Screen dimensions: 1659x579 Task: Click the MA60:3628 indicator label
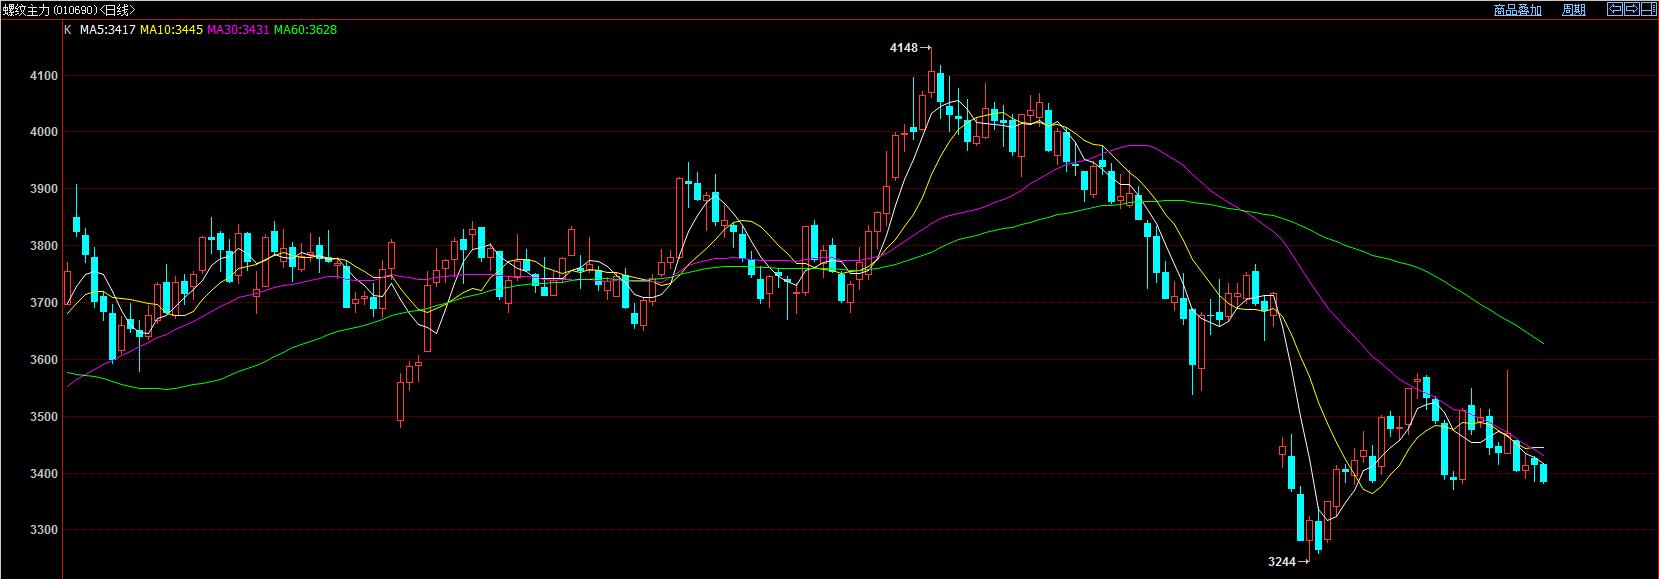pyautogui.click(x=305, y=30)
